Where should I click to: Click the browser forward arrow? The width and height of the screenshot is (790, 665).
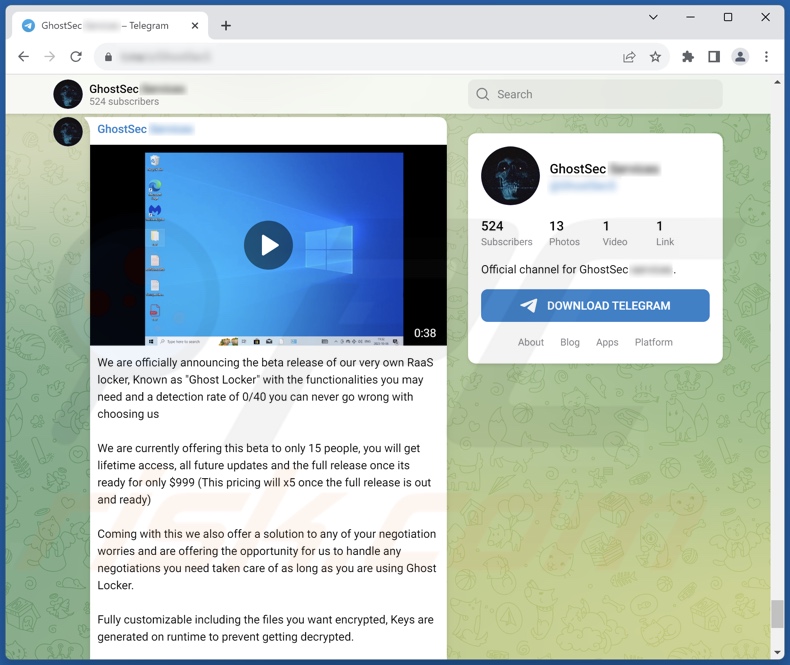(x=49, y=56)
